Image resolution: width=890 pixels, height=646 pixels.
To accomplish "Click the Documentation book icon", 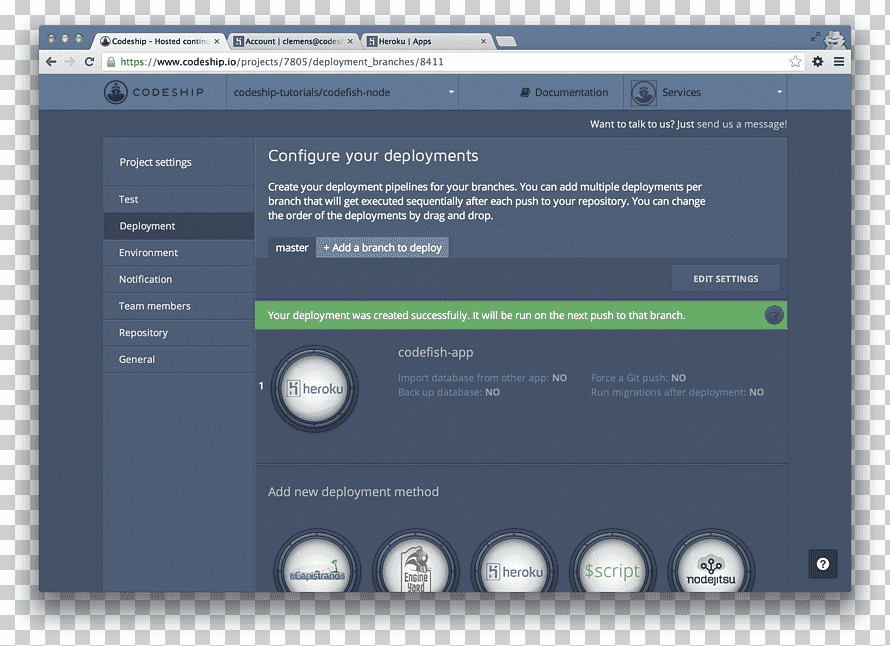I will (x=526, y=92).
